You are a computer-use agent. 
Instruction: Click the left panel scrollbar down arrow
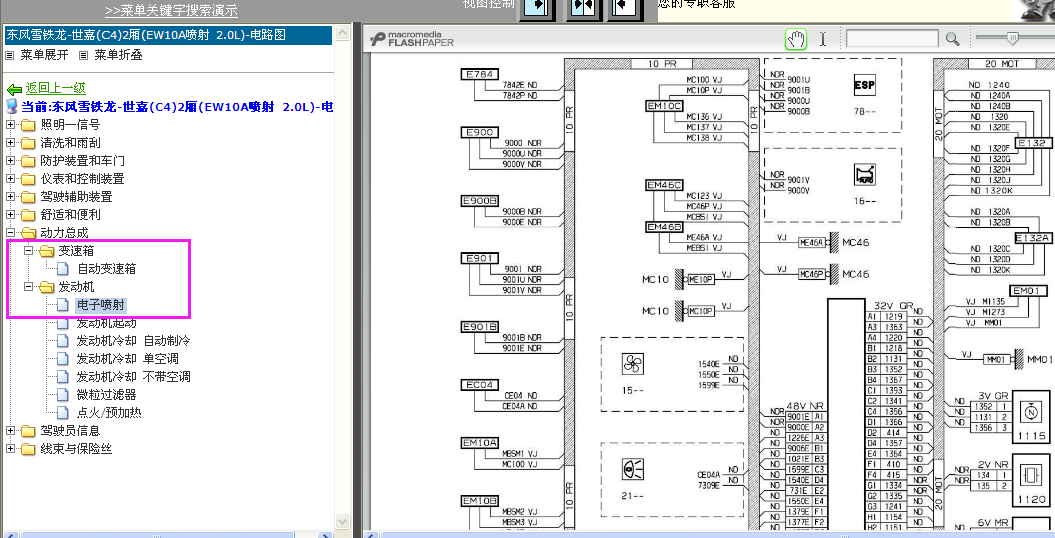click(343, 521)
